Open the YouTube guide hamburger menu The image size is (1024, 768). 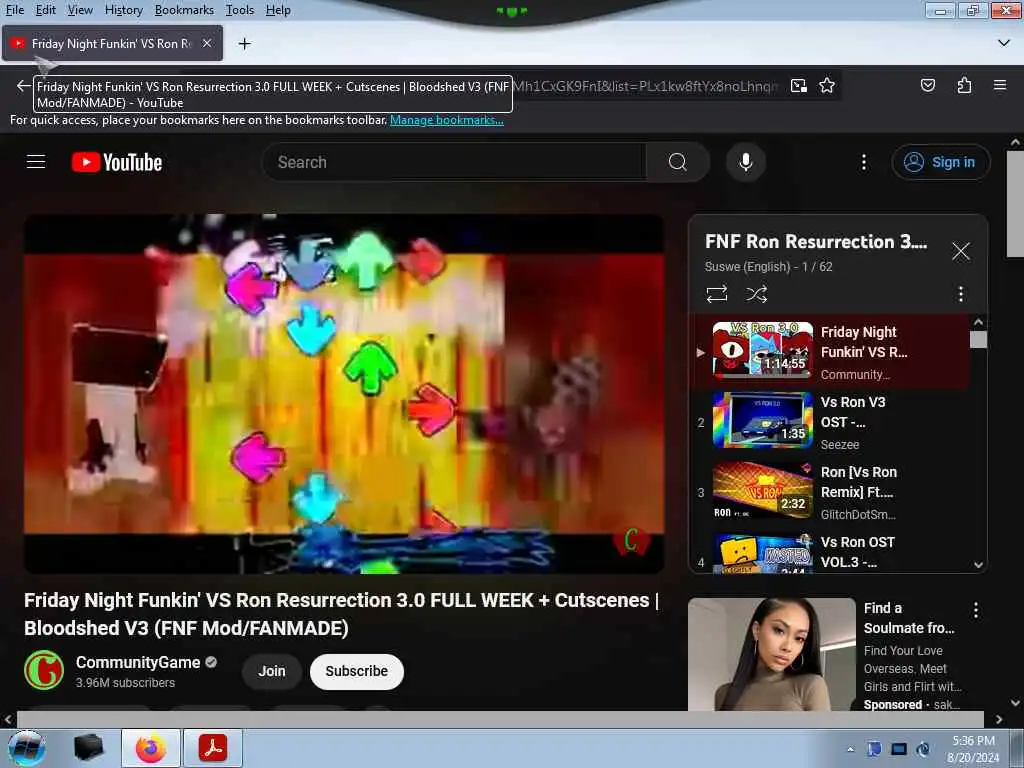(x=36, y=162)
